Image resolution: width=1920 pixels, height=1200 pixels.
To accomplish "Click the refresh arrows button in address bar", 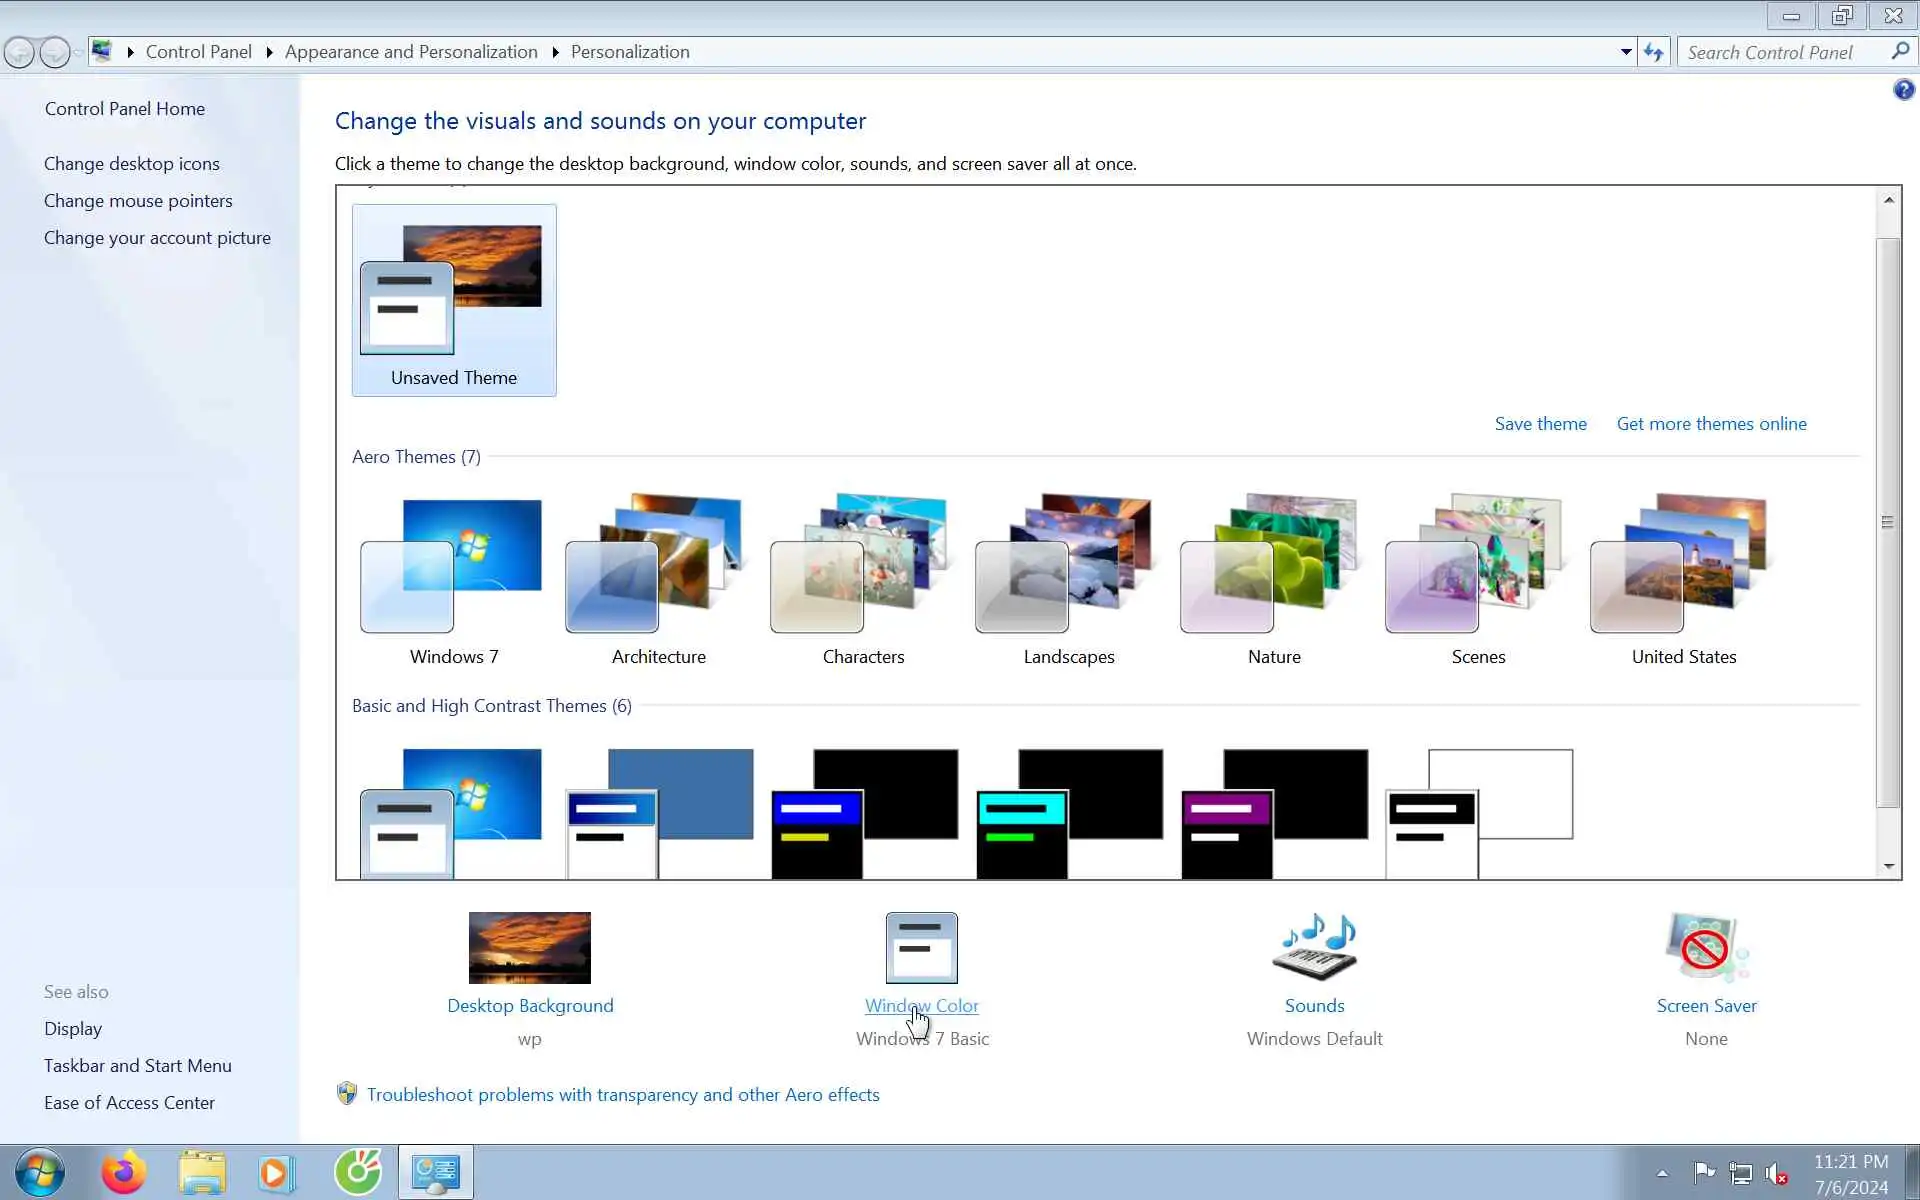I will (x=1653, y=52).
